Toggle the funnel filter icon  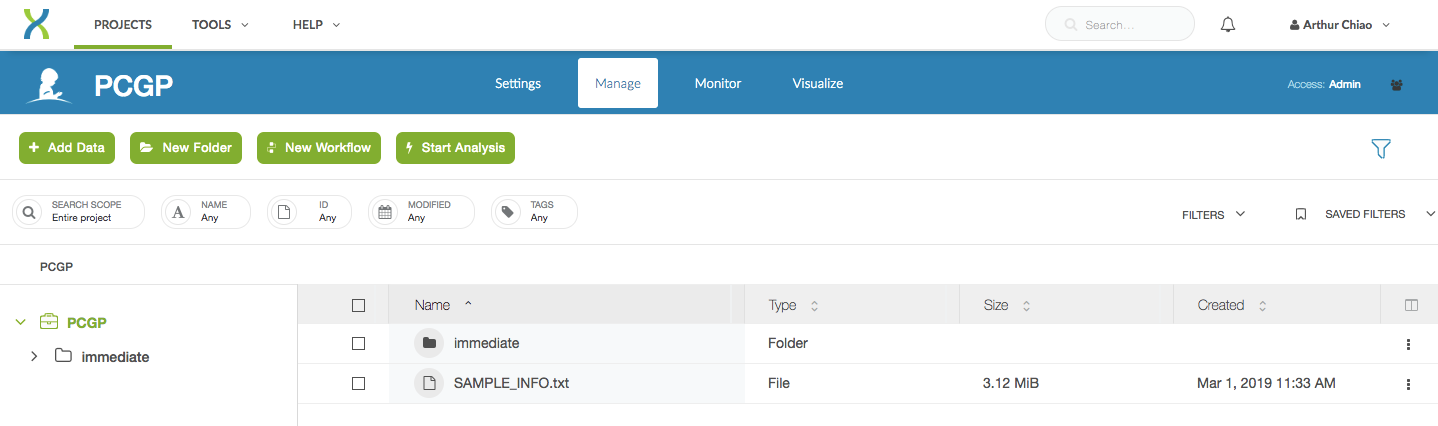tap(1380, 149)
